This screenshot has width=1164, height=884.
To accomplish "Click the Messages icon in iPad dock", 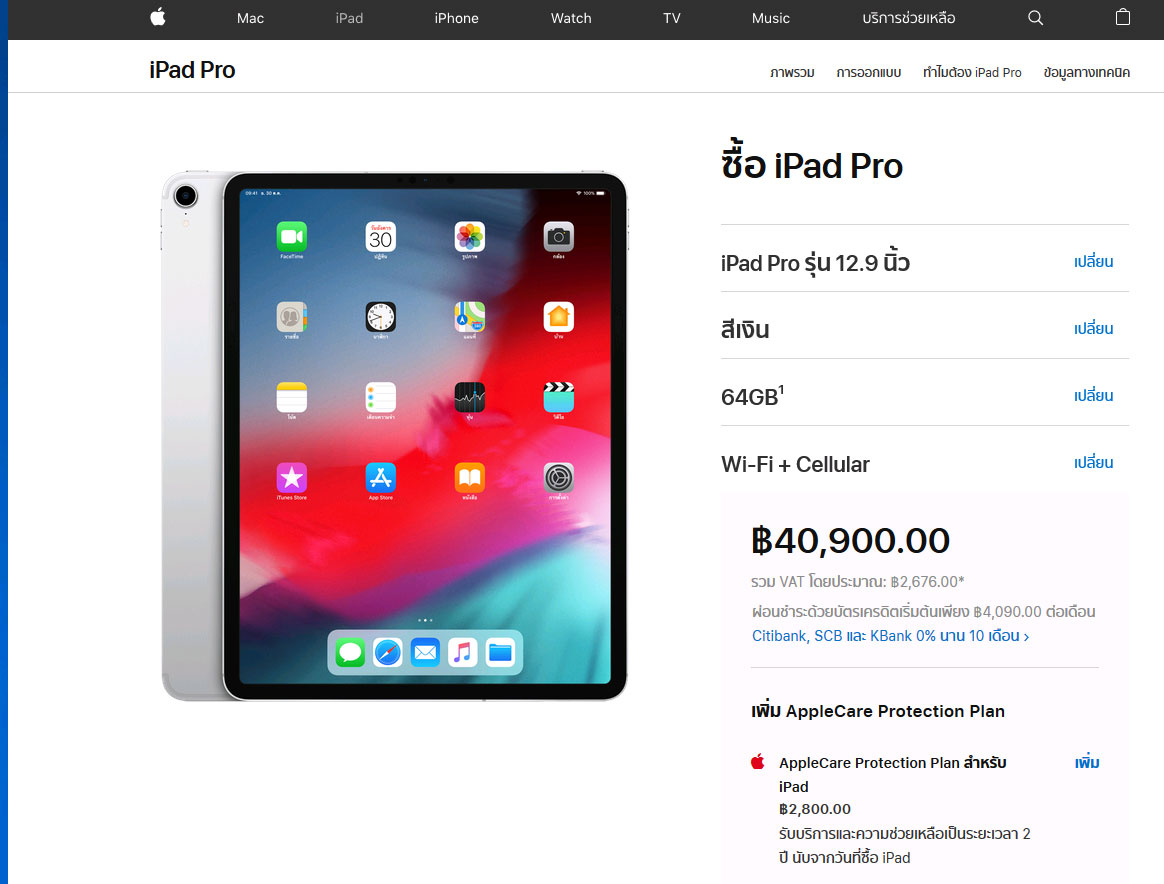I will click(350, 653).
